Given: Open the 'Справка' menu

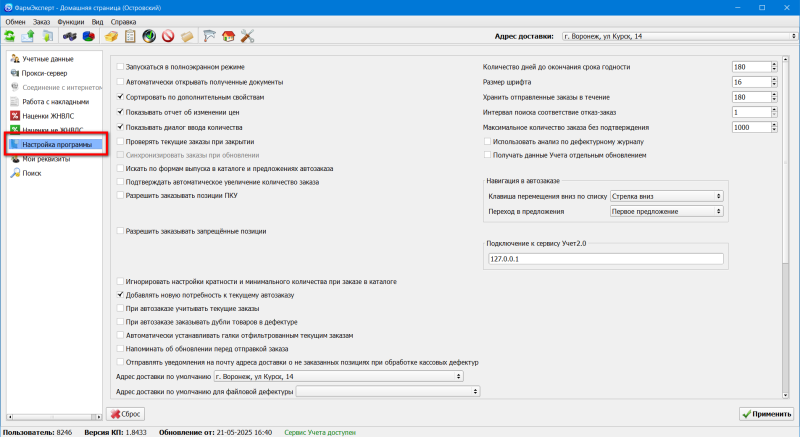Looking at the screenshot, I should [122, 21].
